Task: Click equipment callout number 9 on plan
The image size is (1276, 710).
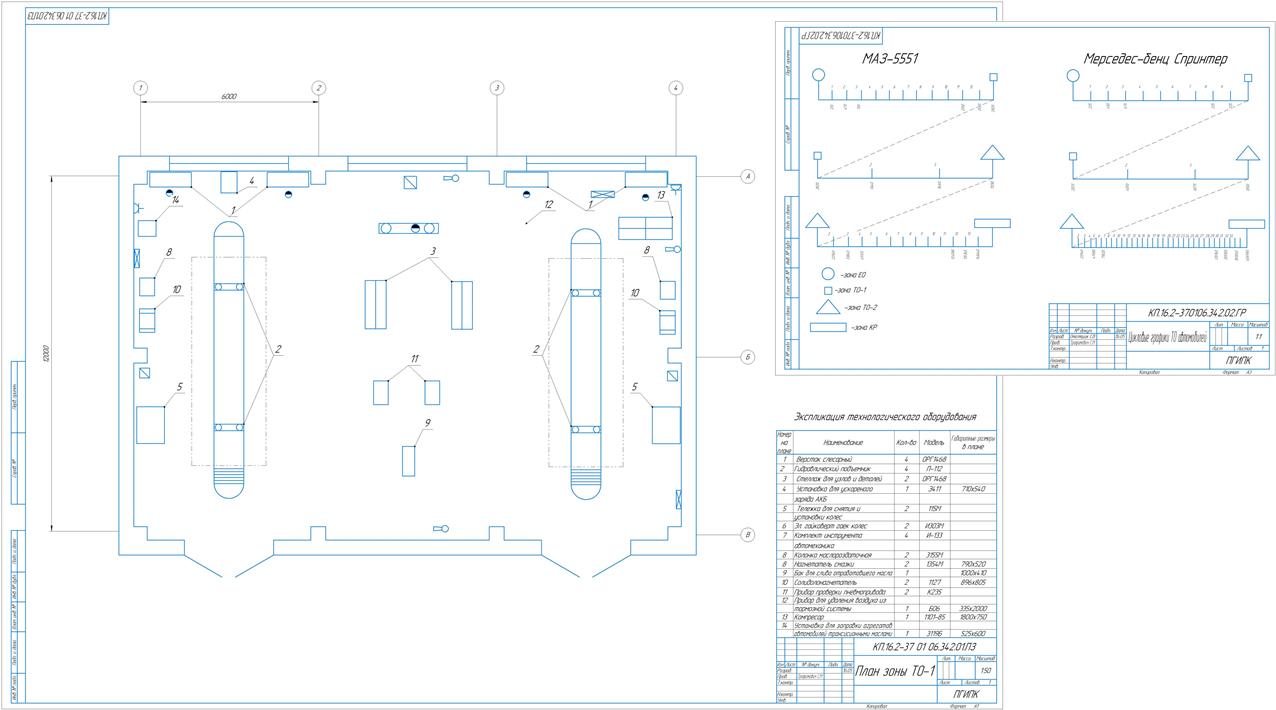Action: pyautogui.click(x=426, y=423)
